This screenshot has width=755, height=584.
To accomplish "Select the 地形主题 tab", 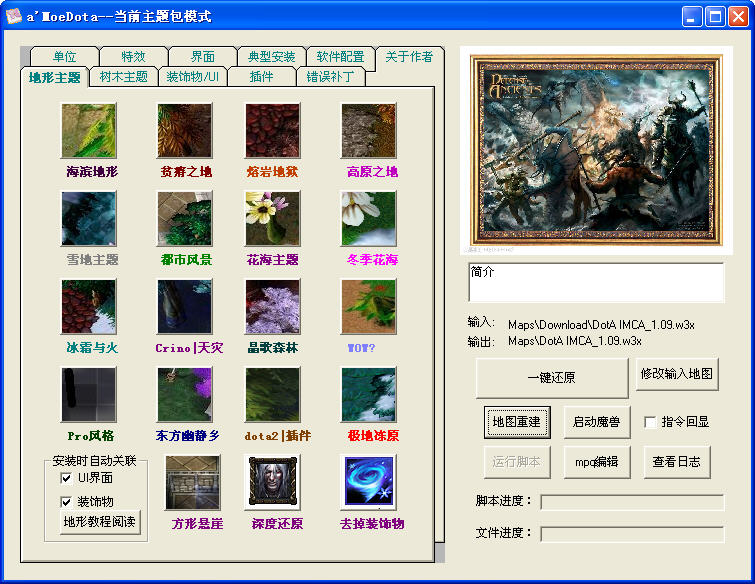I will pos(54,77).
